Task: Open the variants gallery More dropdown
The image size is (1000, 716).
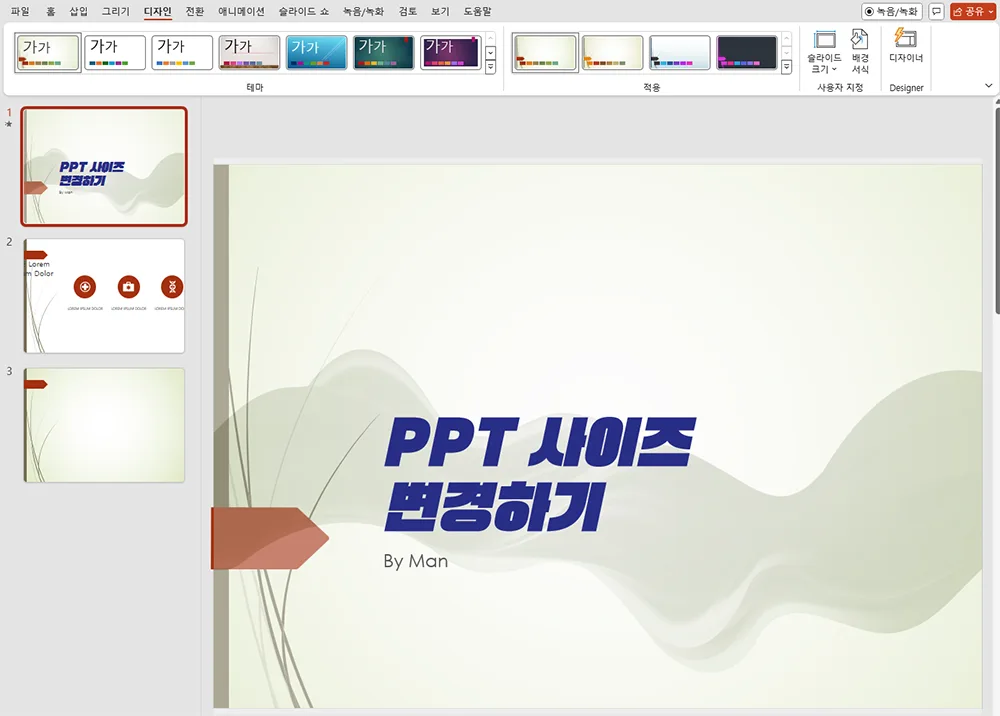Action: [x=787, y=67]
